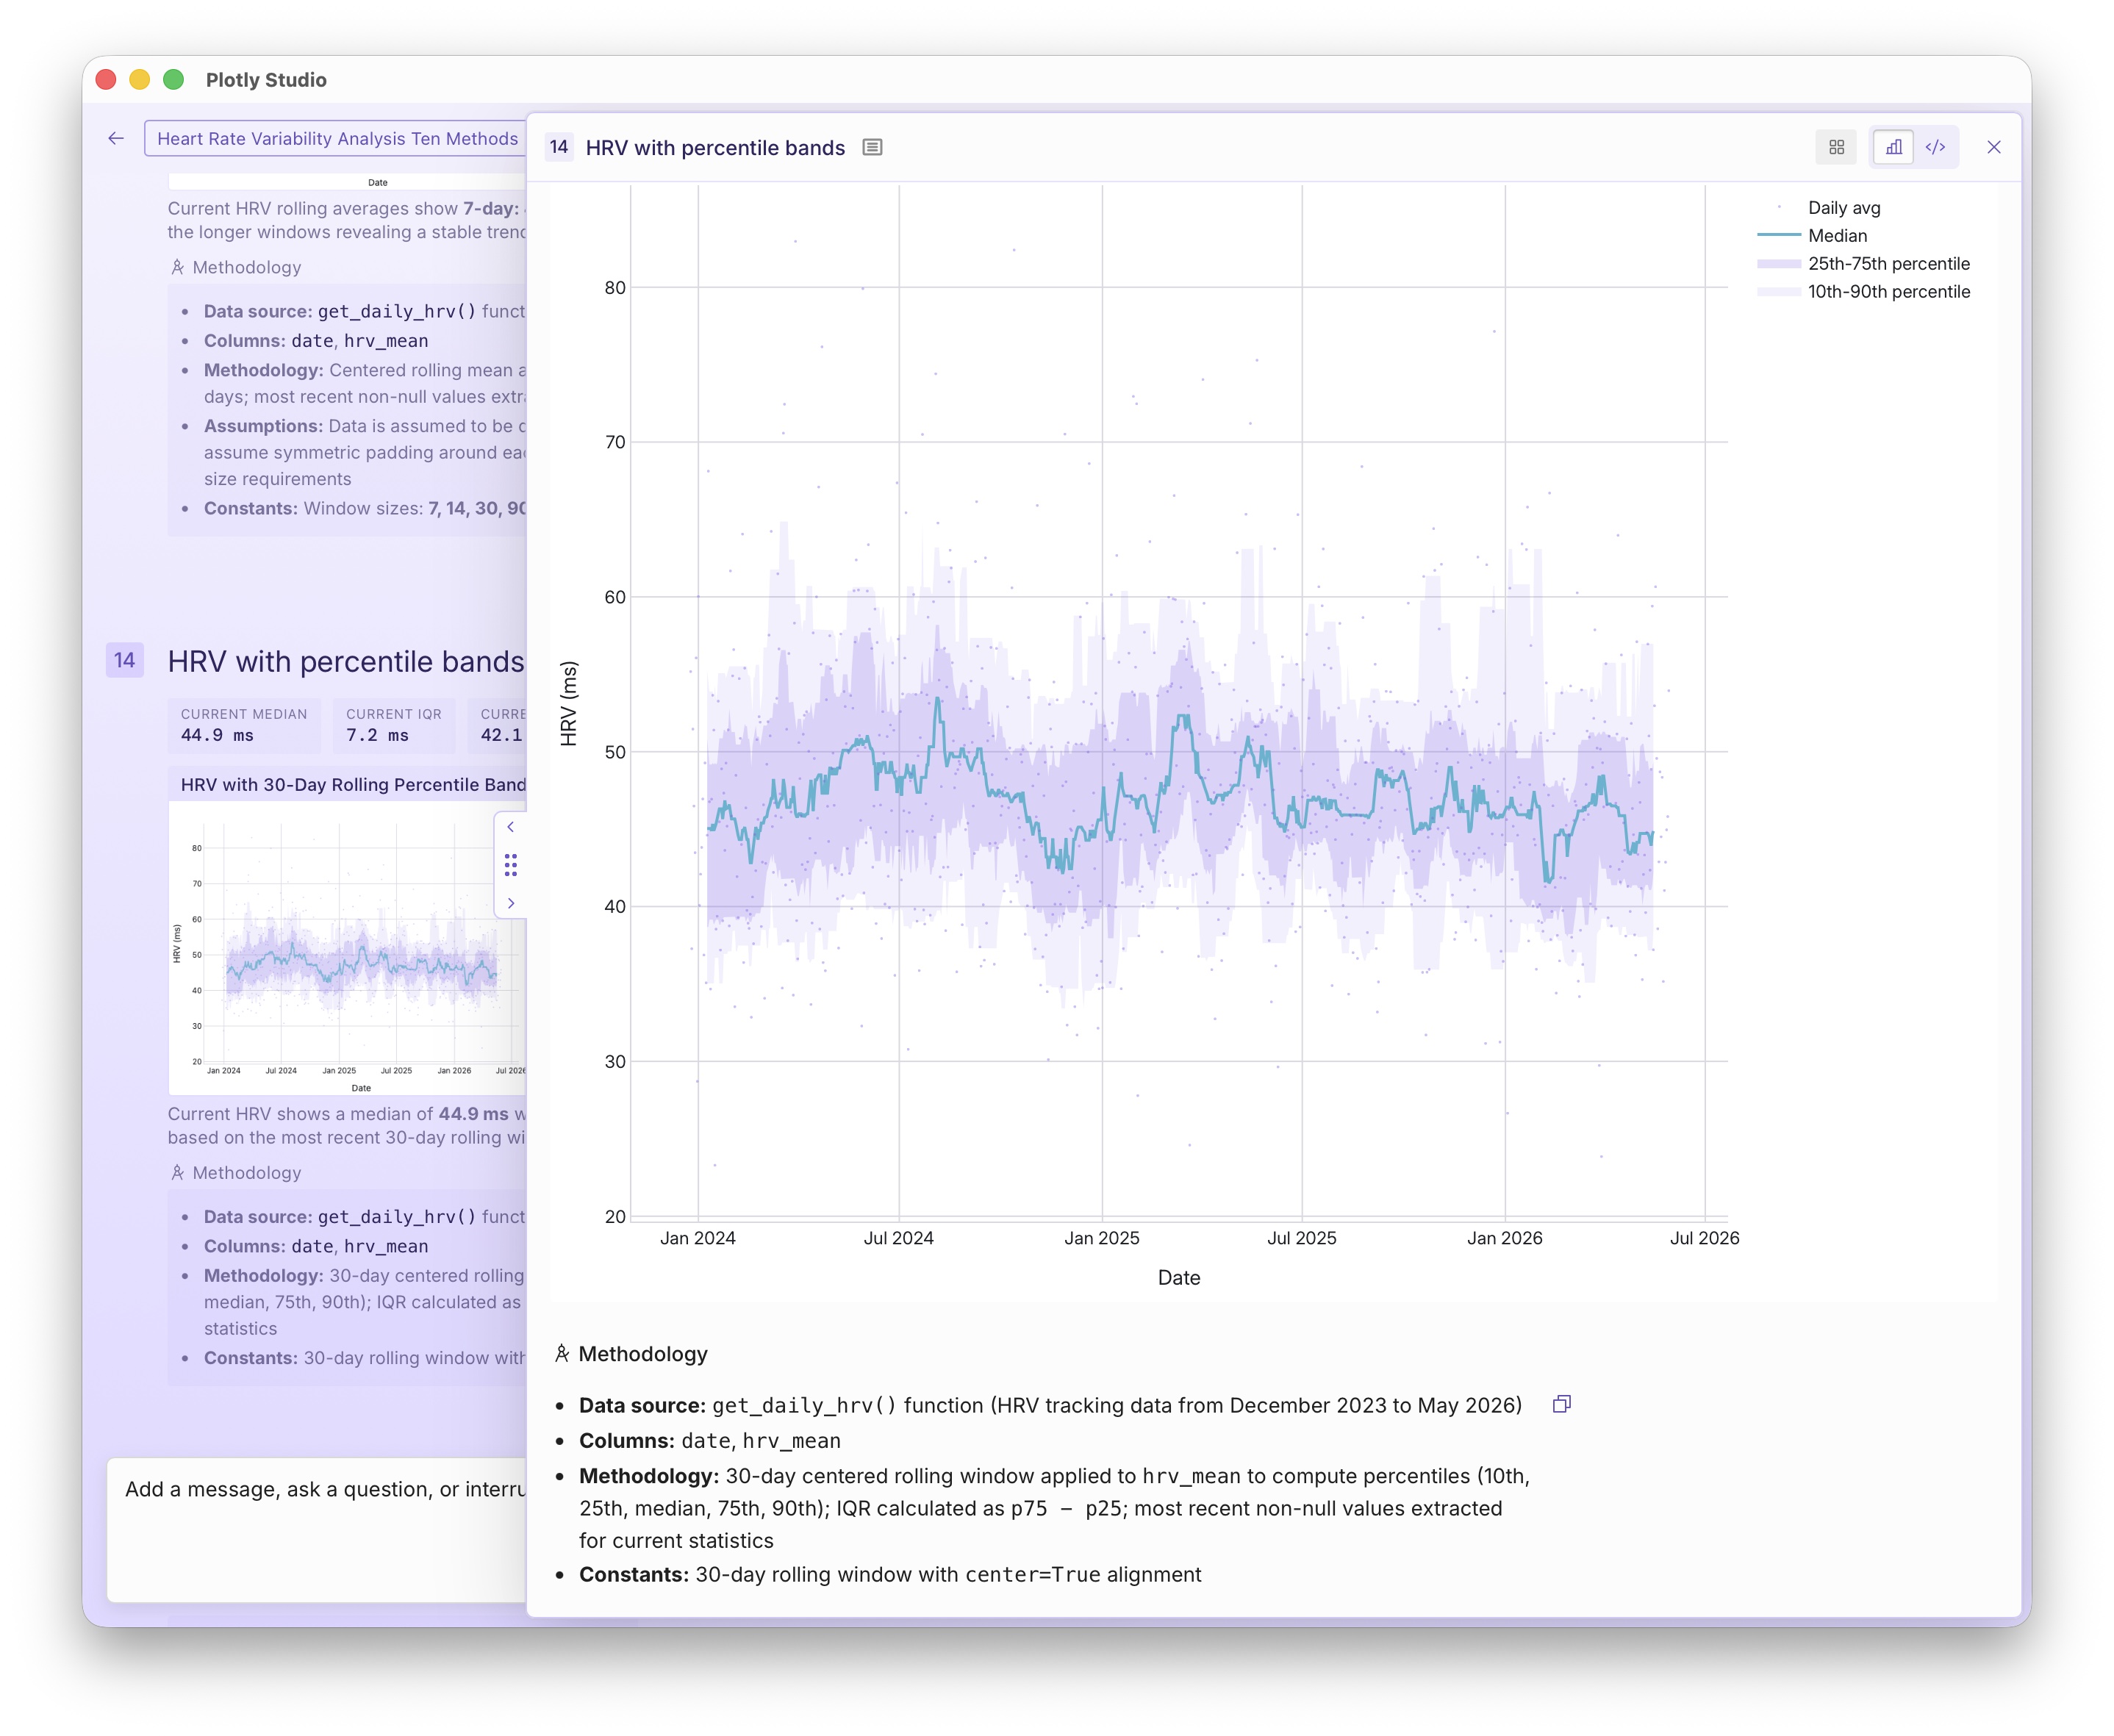Image resolution: width=2114 pixels, height=1736 pixels.
Task: Select the number 14 badge in the sidebar
Action: [x=125, y=660]
